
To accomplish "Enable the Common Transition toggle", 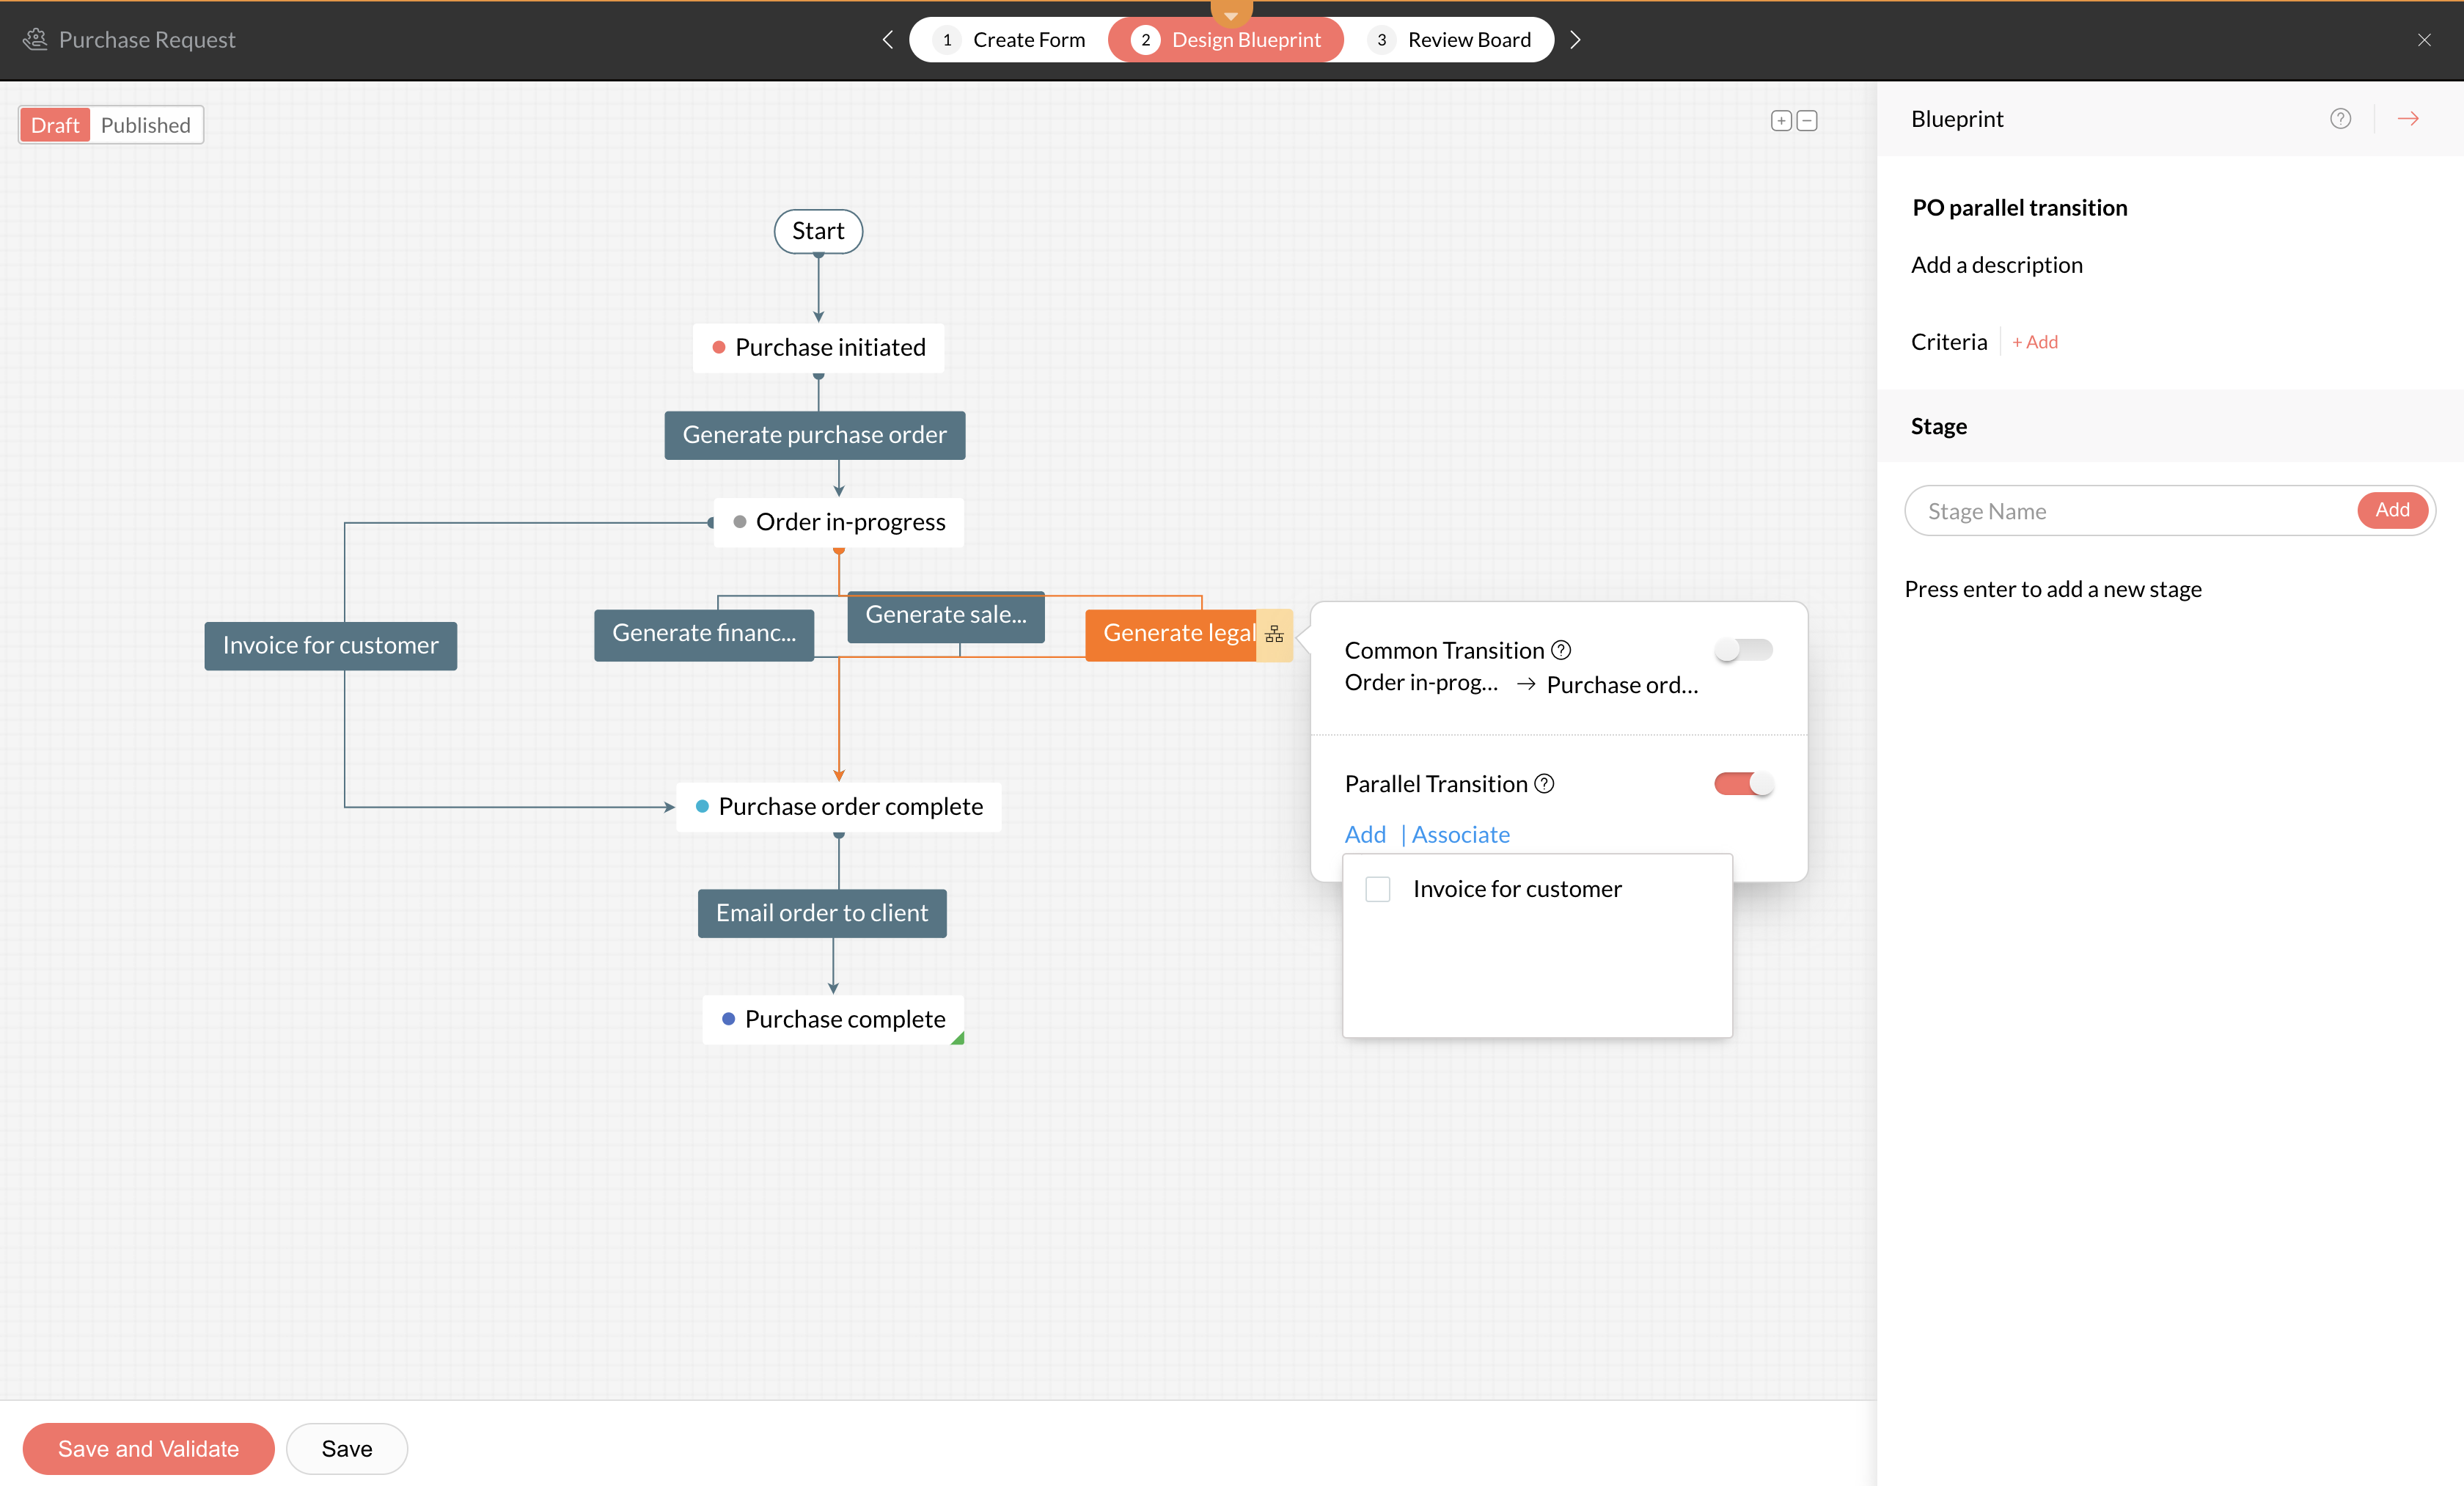I will coord(1743,650).
